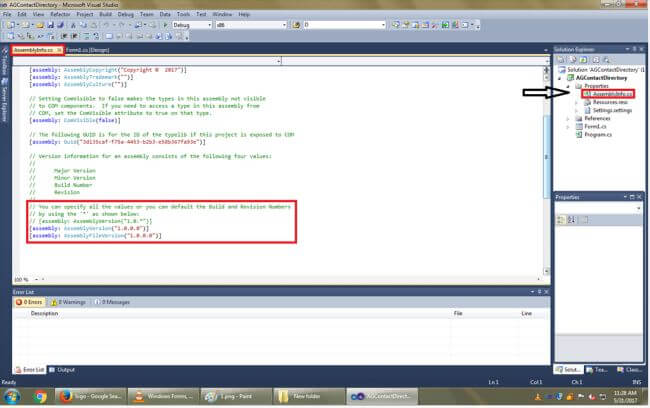Click the Description column header
Image resolution: width=650 pixels, height=408 pixels.
[x=44, y=313]
